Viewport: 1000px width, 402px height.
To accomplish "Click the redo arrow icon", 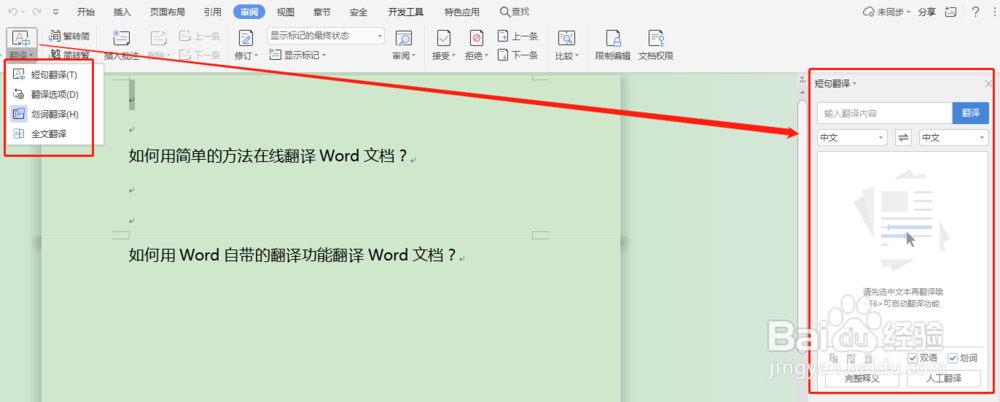I will click(36, 11).
